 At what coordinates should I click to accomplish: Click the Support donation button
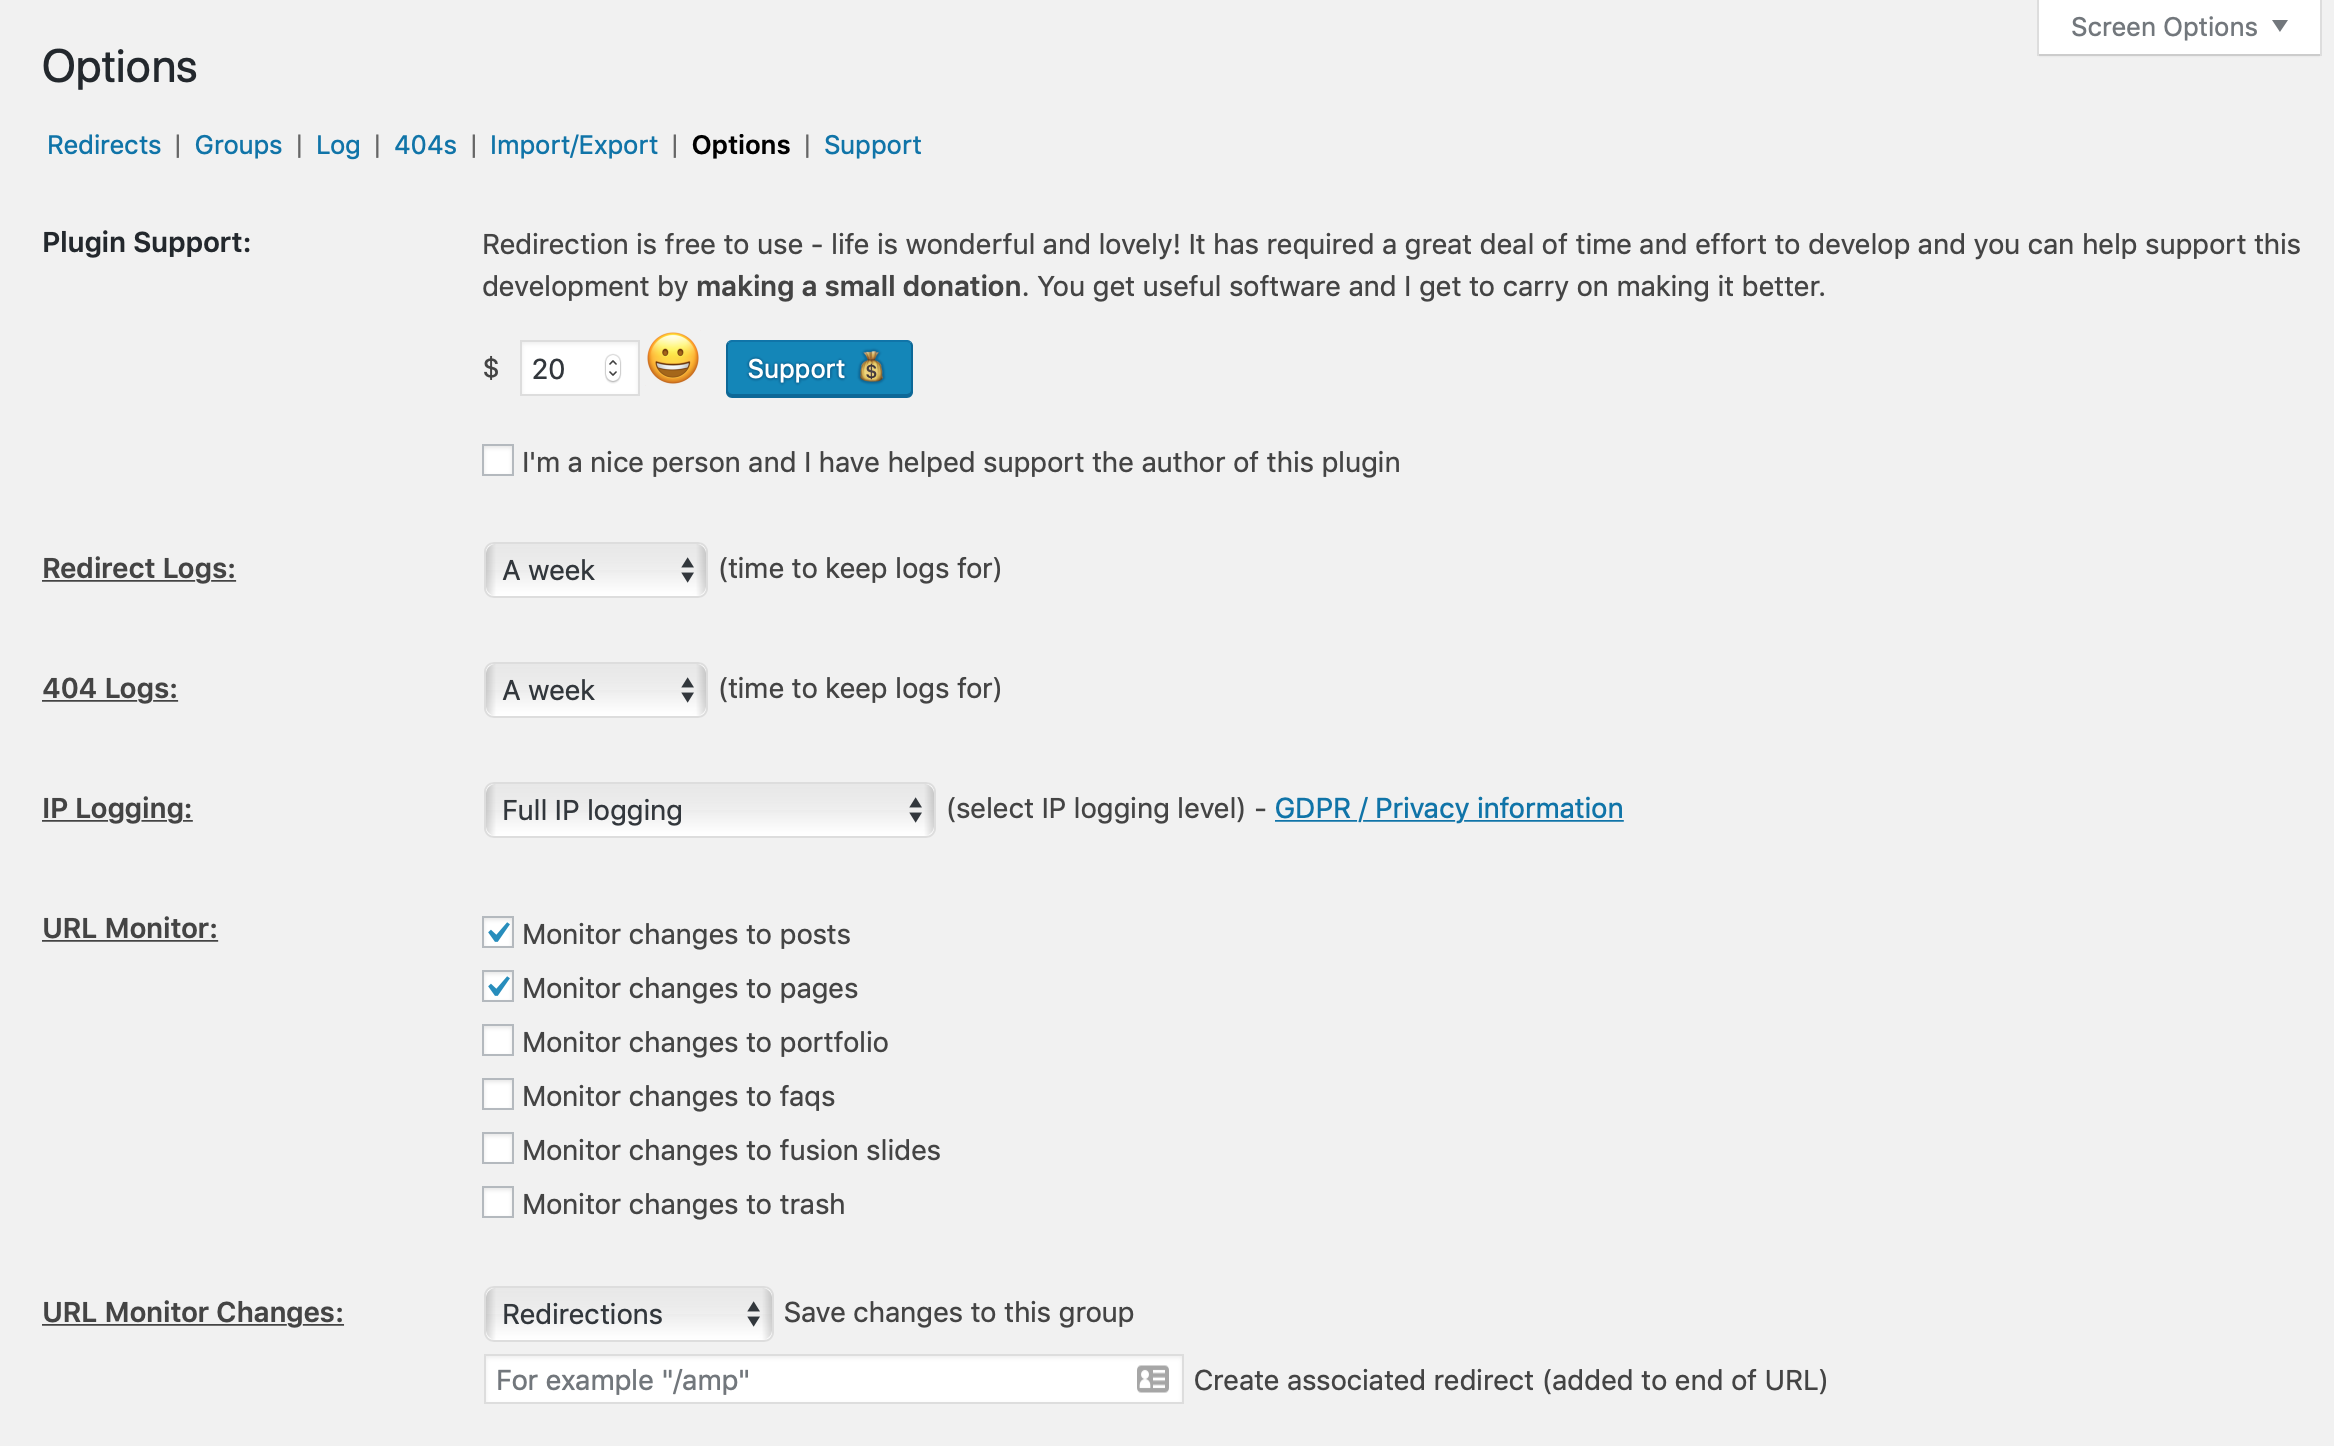819,369
